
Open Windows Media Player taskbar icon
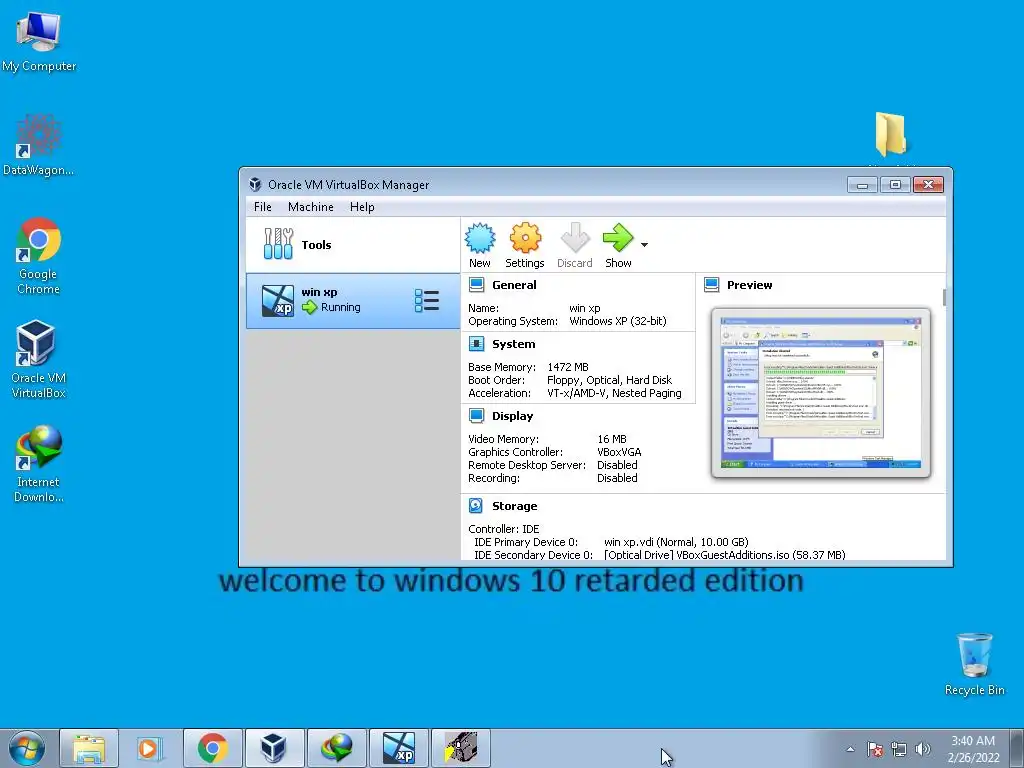(x=150, y=748)
